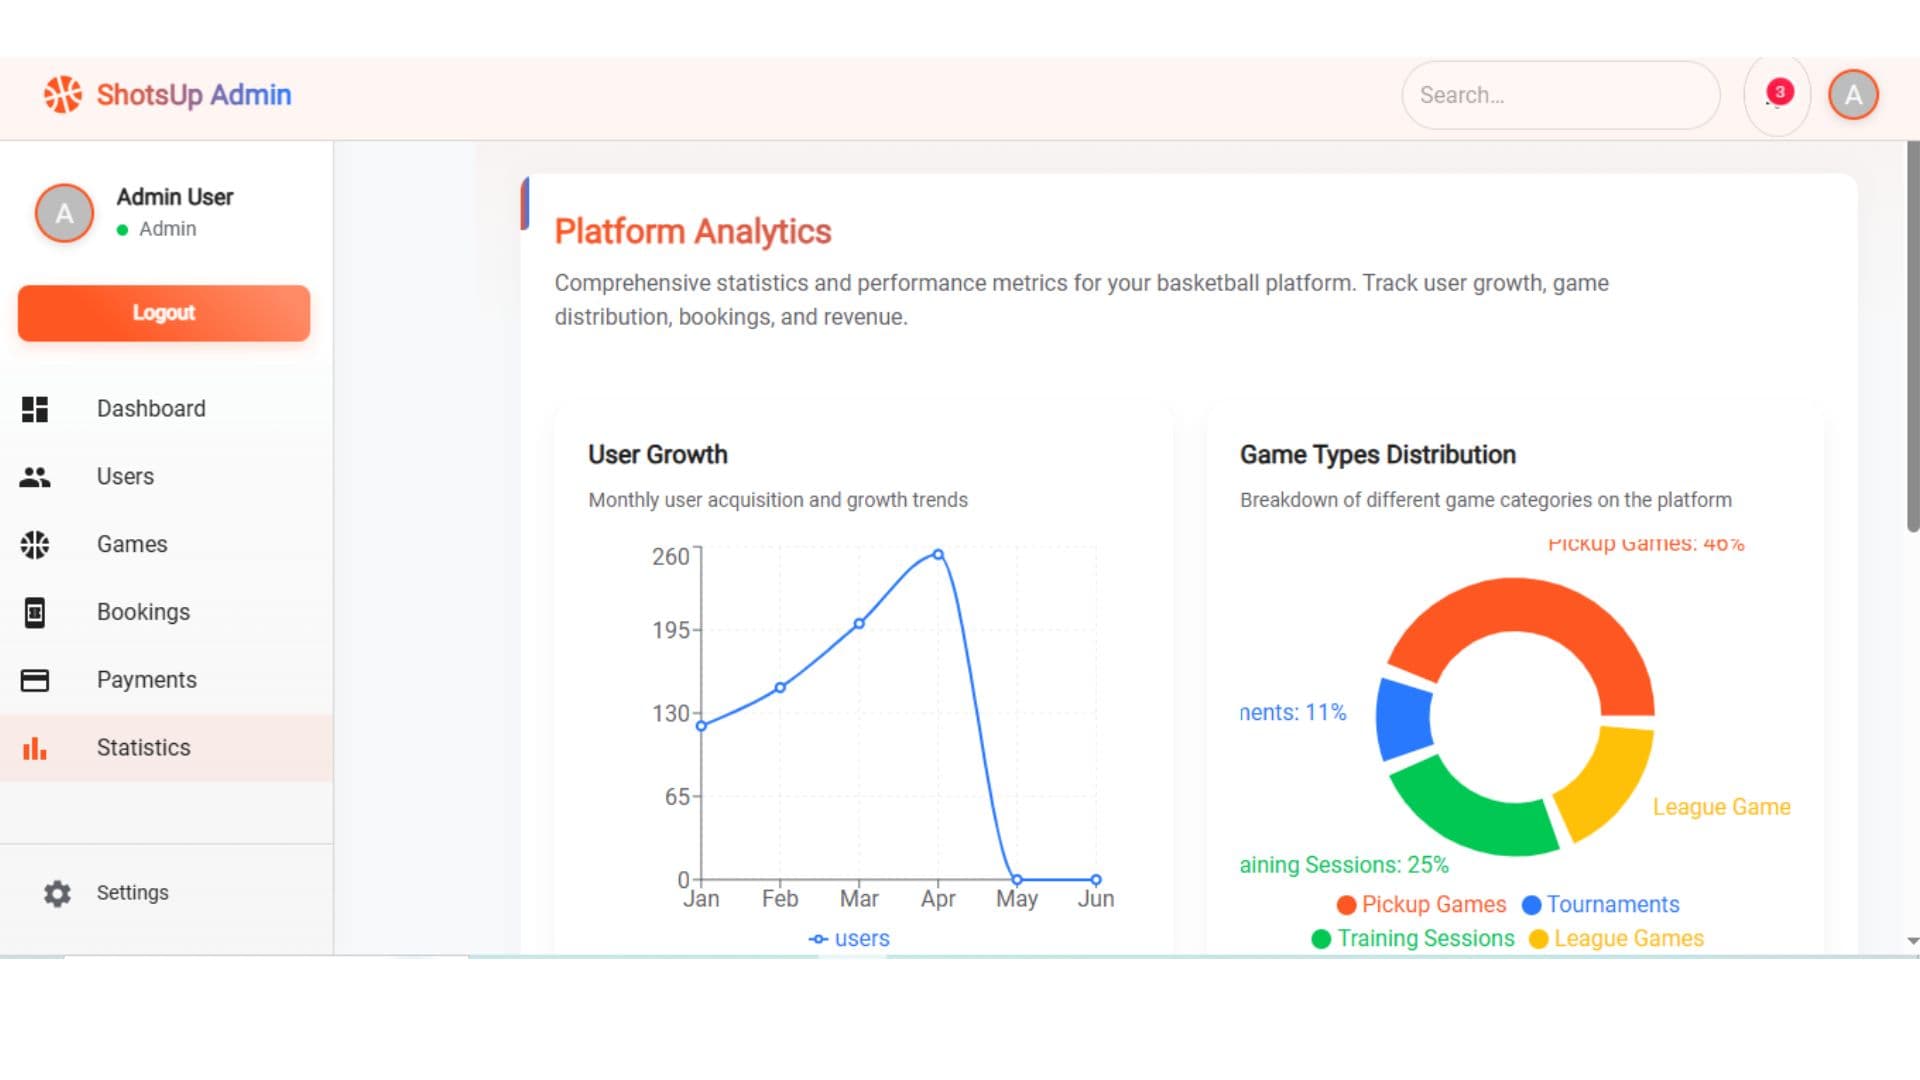This screenshot has height=1080, width=1920.
Task: Switch to the Statistics sidebar tab
Action: (143, 748)
